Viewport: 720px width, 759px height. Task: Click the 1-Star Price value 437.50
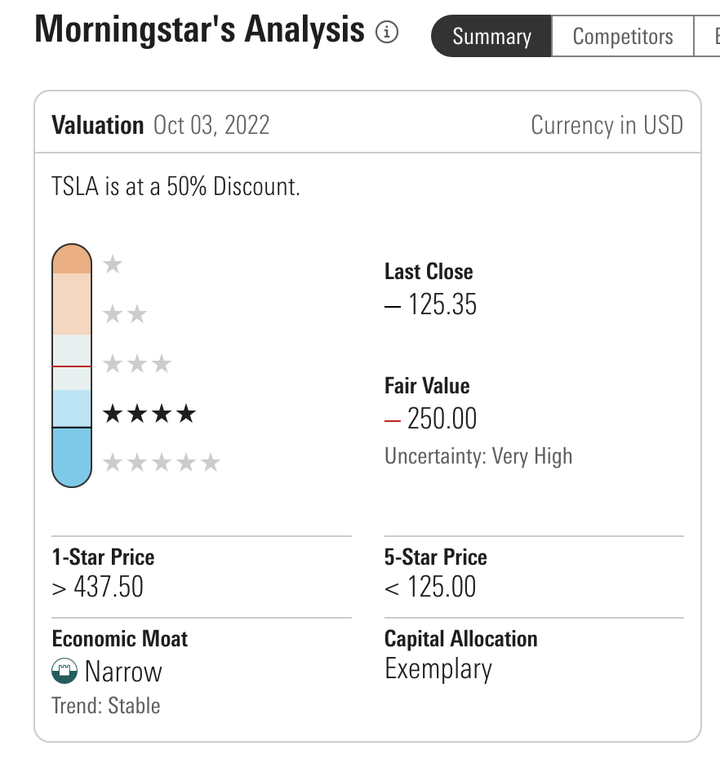(108, 587)
